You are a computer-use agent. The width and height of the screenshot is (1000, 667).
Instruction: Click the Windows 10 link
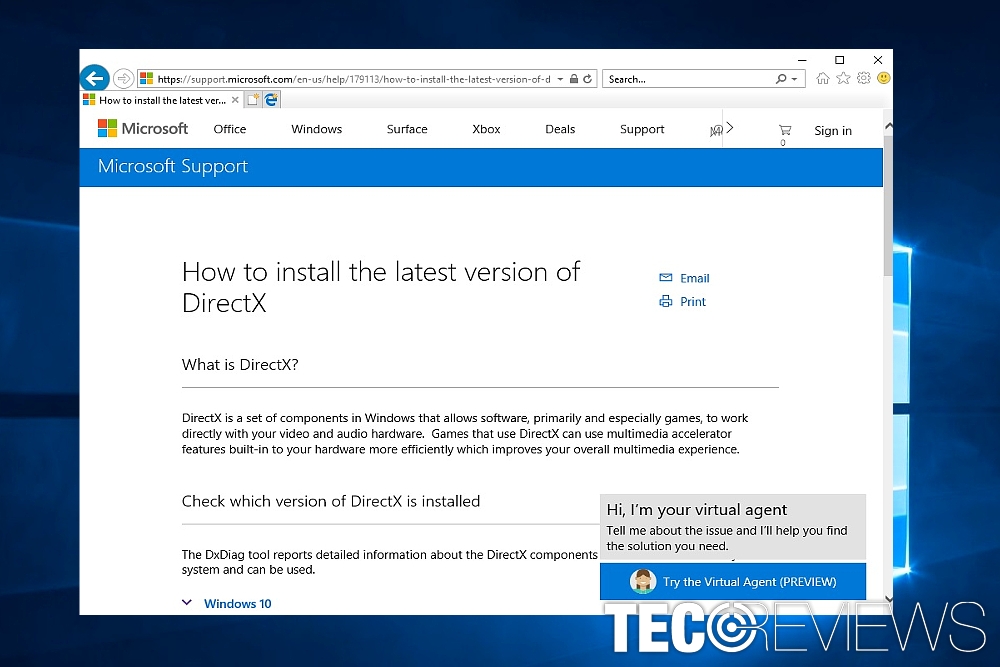click(x=238, y=604)
